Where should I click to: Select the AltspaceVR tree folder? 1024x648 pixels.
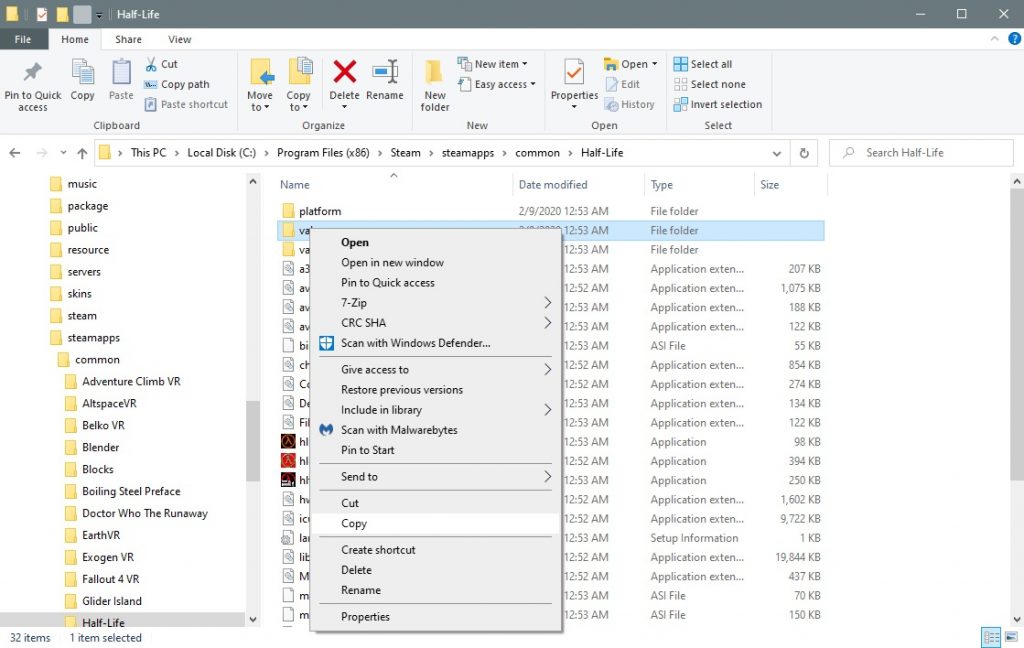tap(109, 404)
